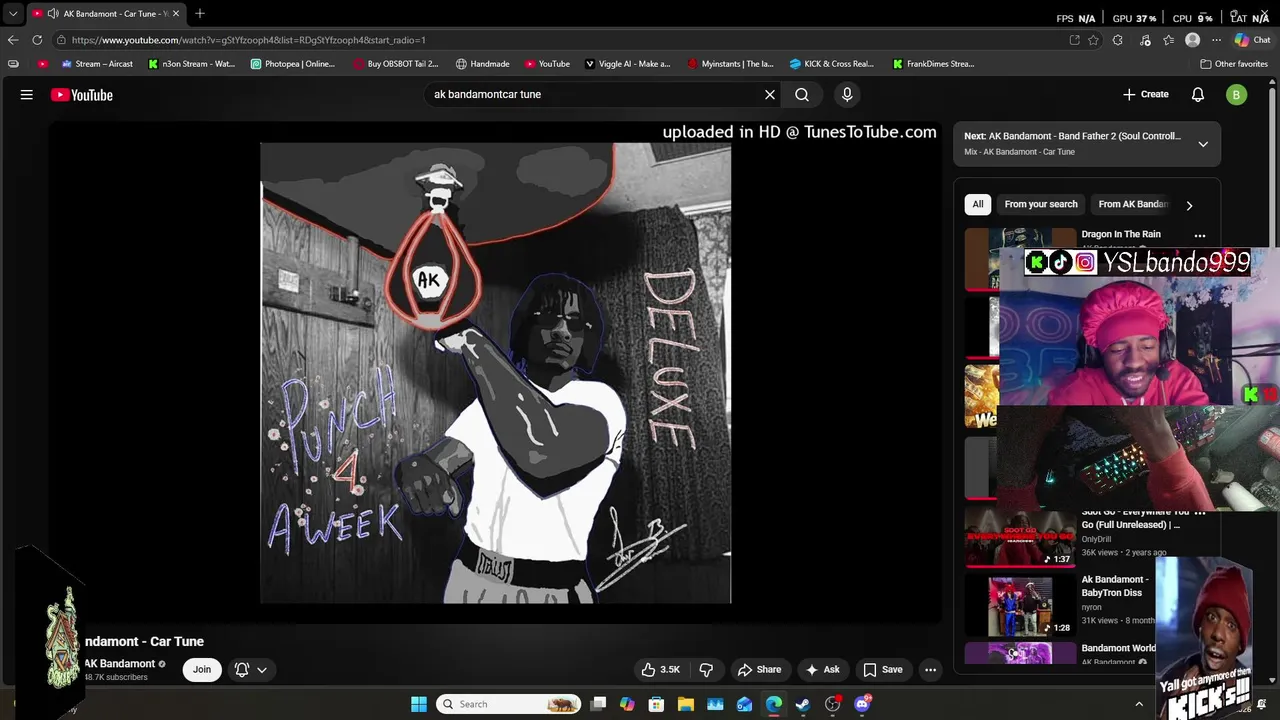Open OBS Studio from taskbar

[x=832, y=704]
